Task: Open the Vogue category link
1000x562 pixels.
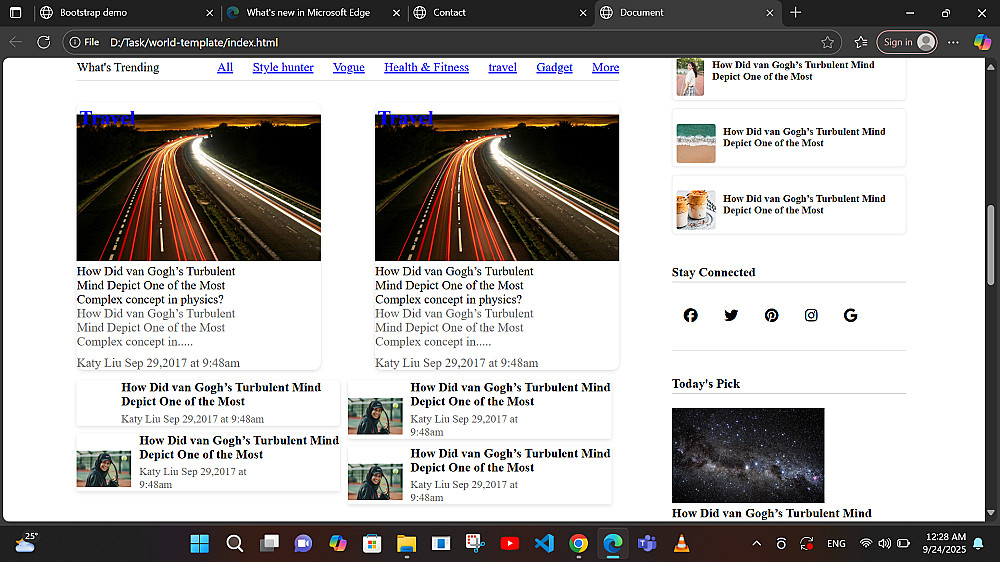Action: pyautogui.click(x=349, y=68)
